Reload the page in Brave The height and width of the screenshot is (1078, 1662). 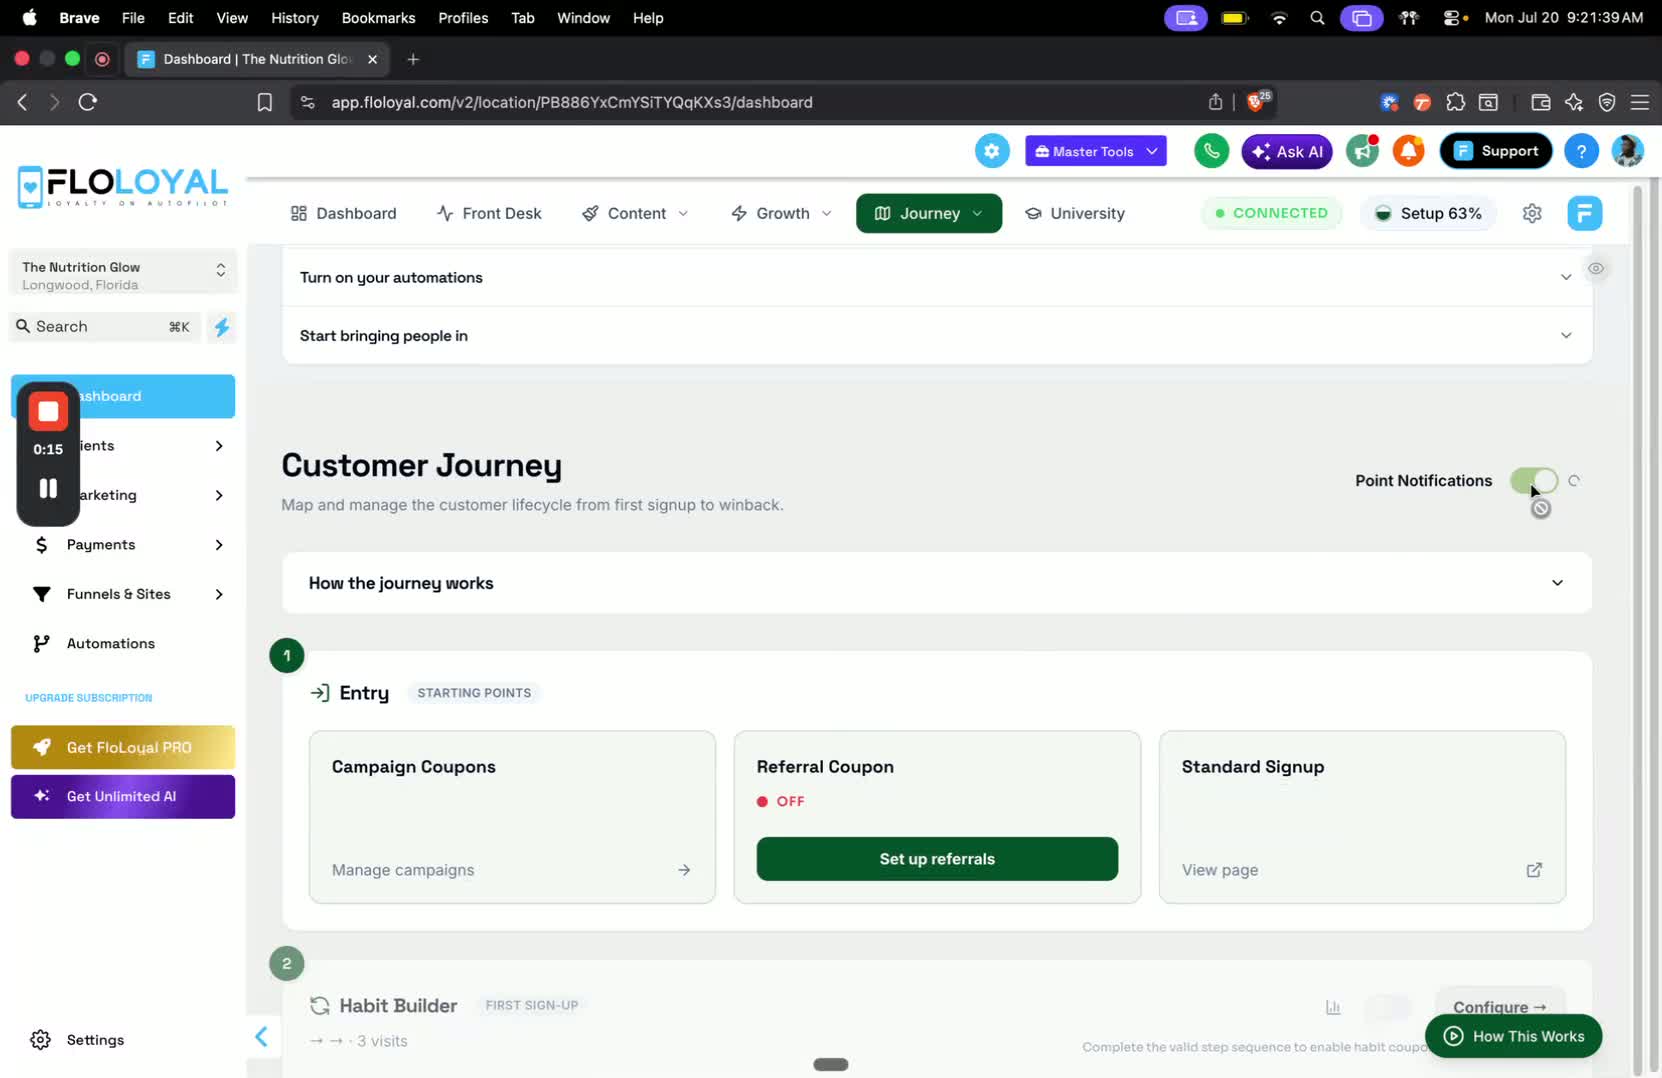click(x=88, y=102)
